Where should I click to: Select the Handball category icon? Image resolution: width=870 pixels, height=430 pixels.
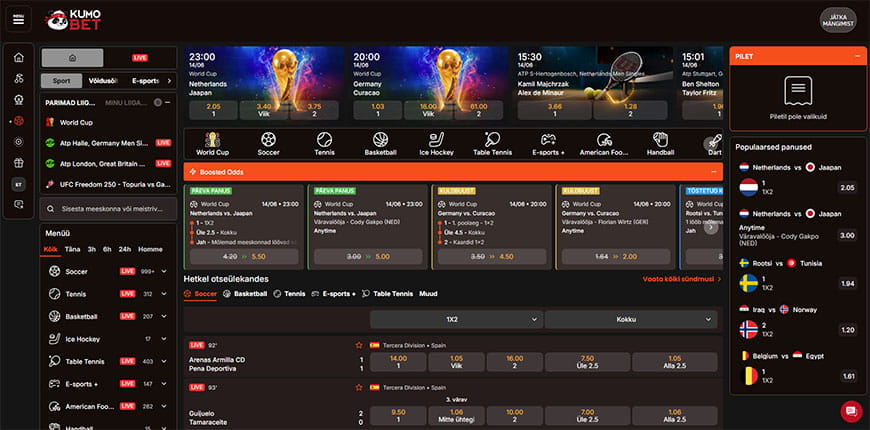pyautogui.click(x=660, y=144)
